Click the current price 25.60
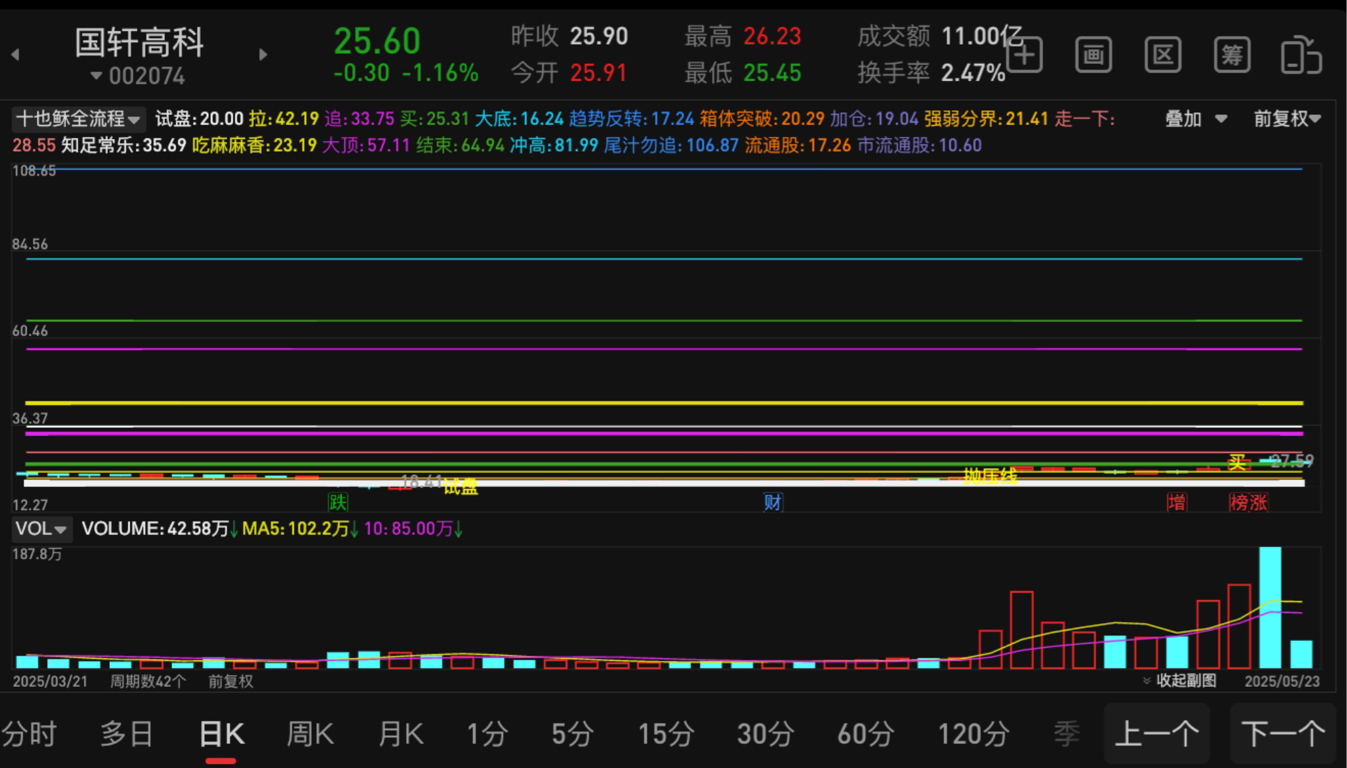1347x768 pixels. point(377,41)
